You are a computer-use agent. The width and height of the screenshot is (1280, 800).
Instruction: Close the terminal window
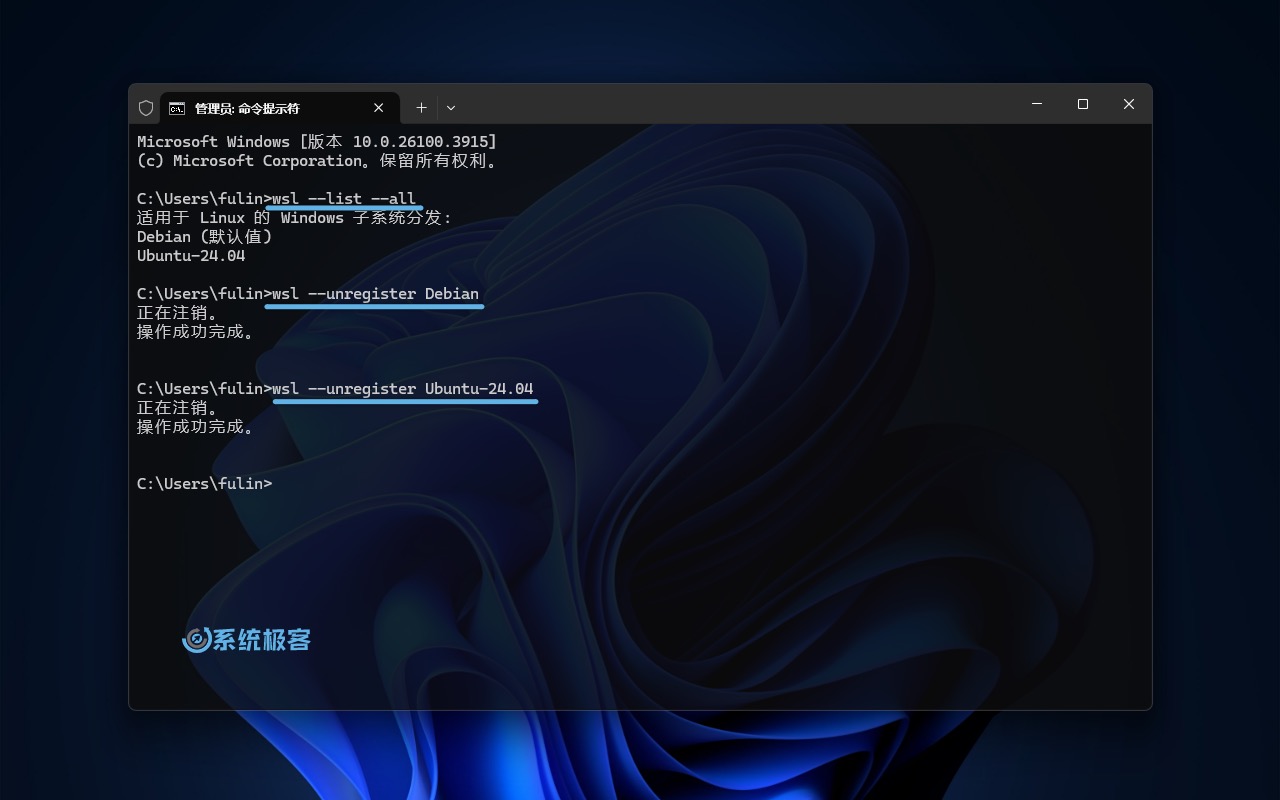(x=1129, y=104)
